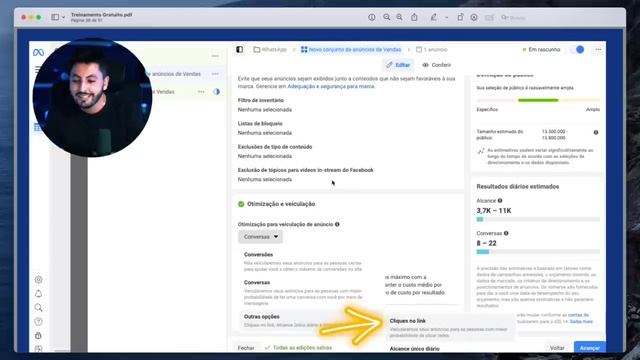
Task: Open the share menu in Preview toolbar
Action: (x=414, y=17)
